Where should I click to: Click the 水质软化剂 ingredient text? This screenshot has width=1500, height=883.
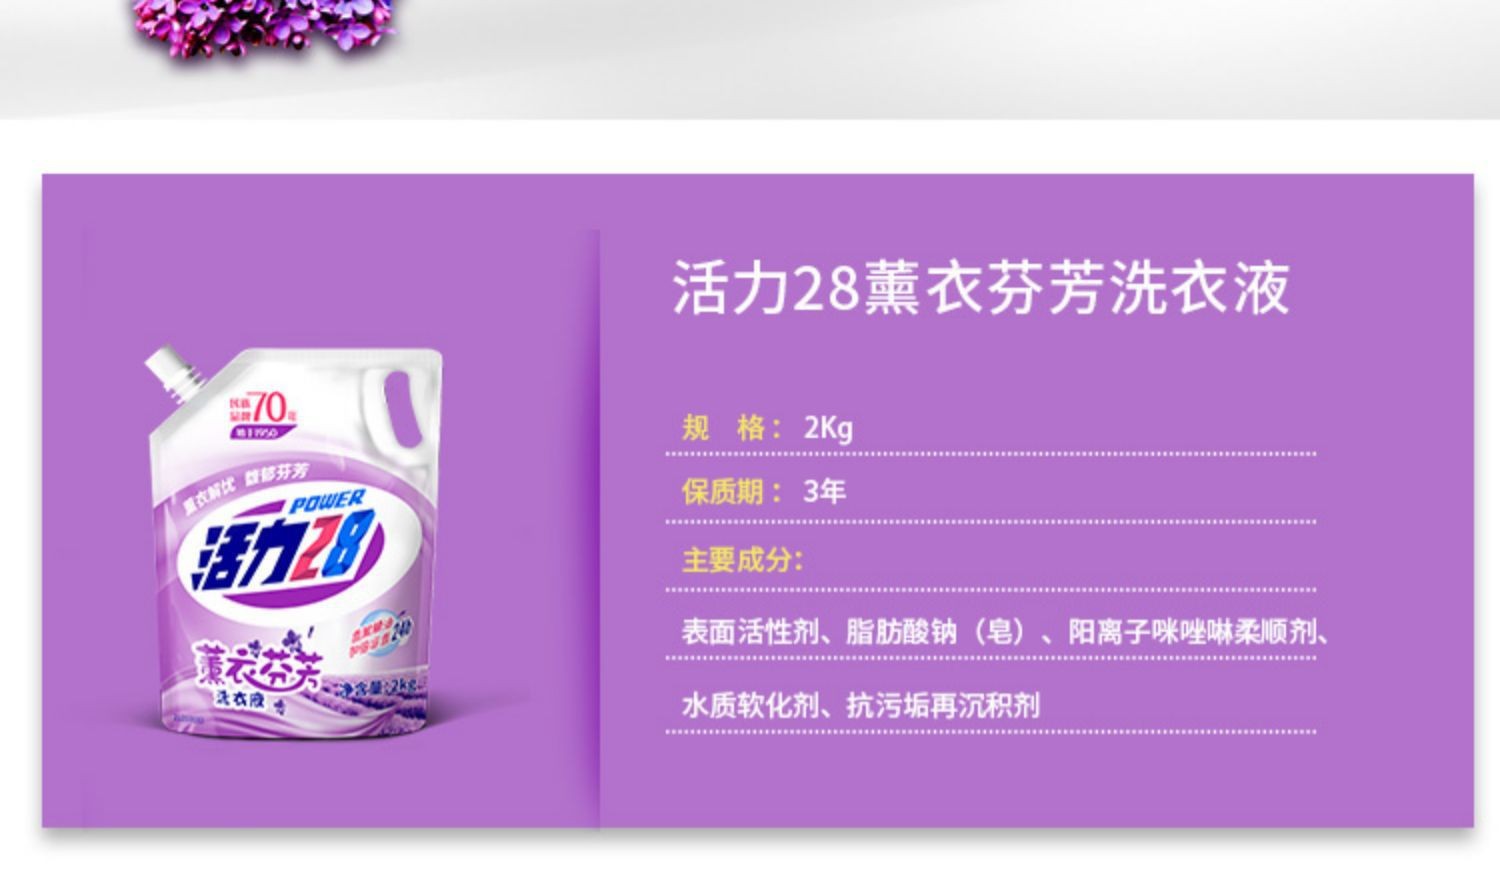[x=749, y=705]
